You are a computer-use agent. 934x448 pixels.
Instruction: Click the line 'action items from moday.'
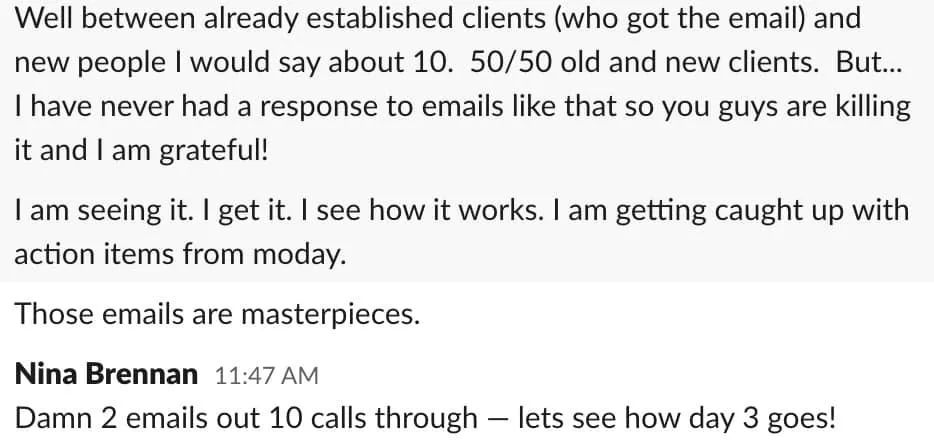point(180,255)
